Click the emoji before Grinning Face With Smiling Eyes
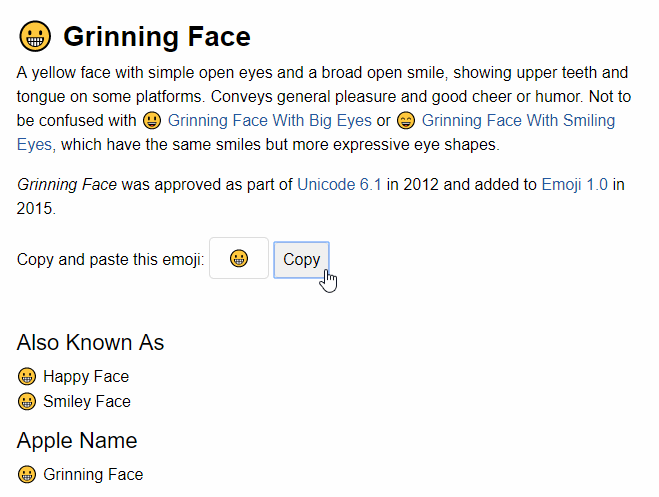 [x=406, y=121]
